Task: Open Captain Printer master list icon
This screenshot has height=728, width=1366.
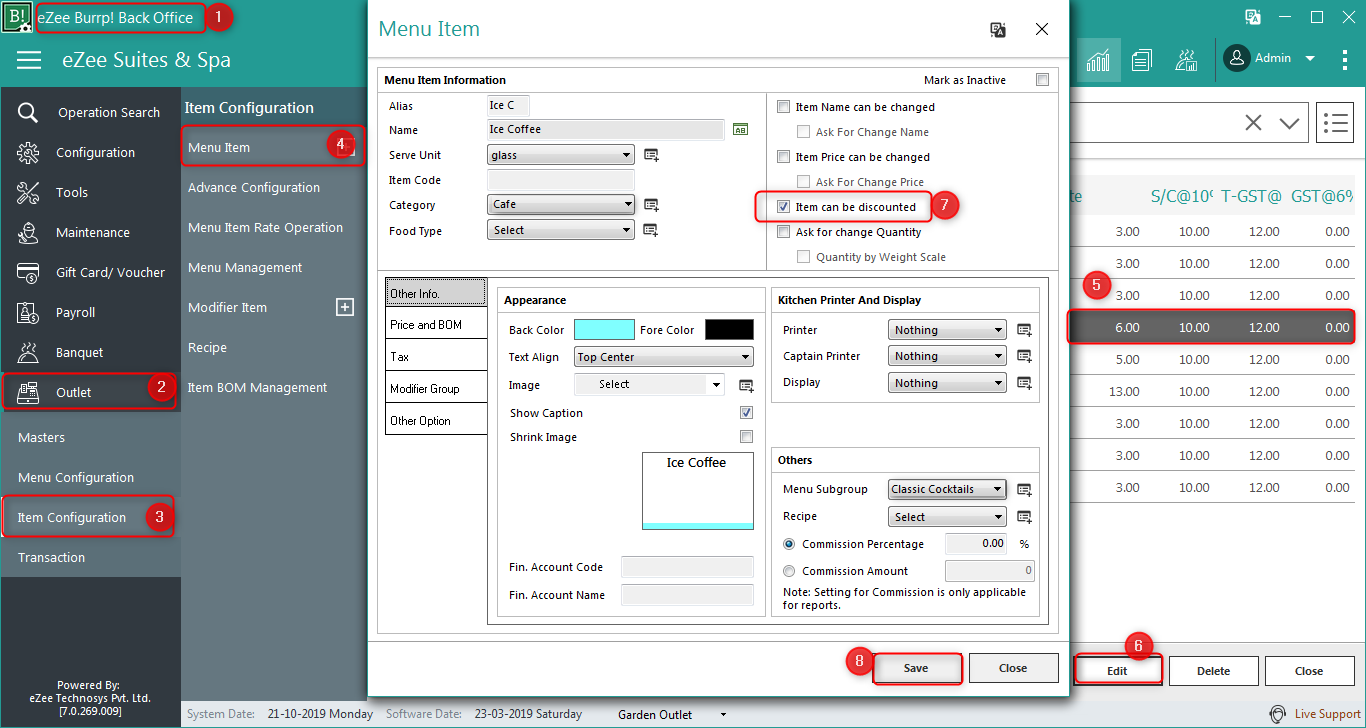Action: click(x=1024, y=356)
